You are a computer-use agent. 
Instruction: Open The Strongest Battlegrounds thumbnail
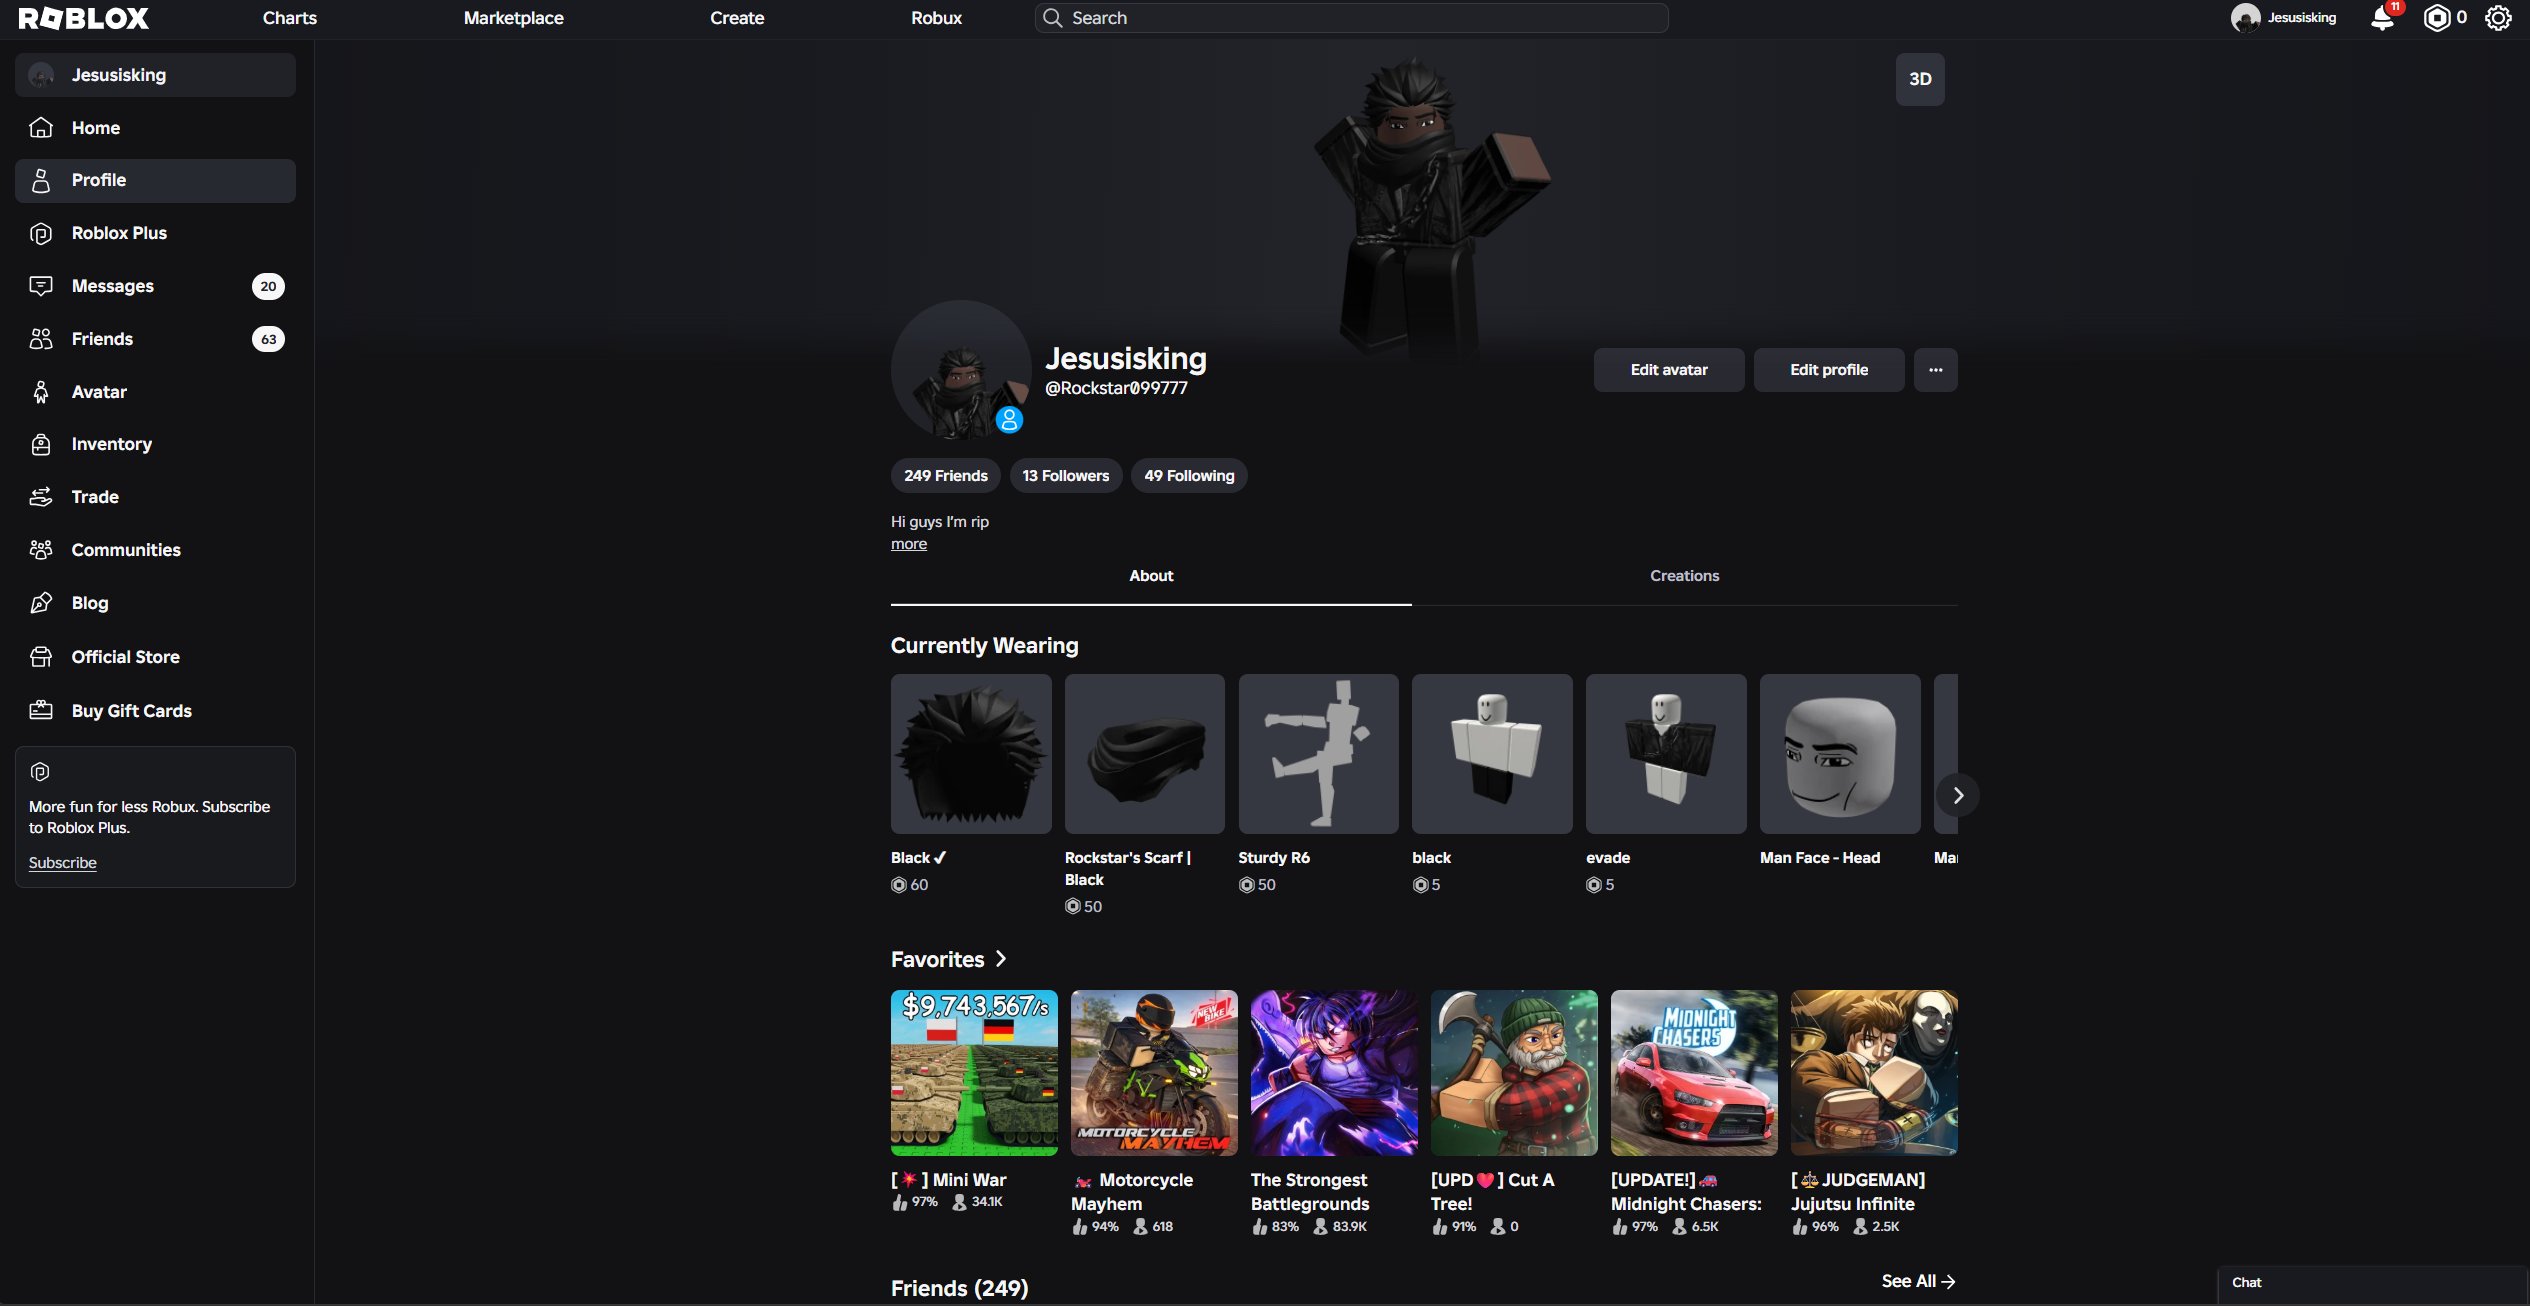(x=1334, y=1073)
